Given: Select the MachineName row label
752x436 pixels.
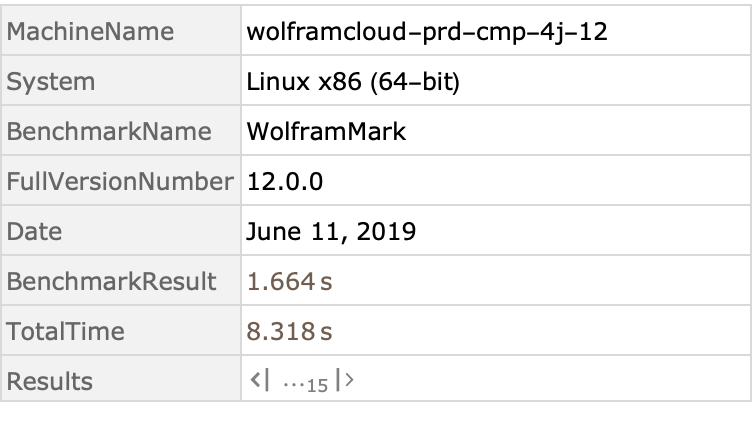Looking at the screenshot, I should click(90, 31).
